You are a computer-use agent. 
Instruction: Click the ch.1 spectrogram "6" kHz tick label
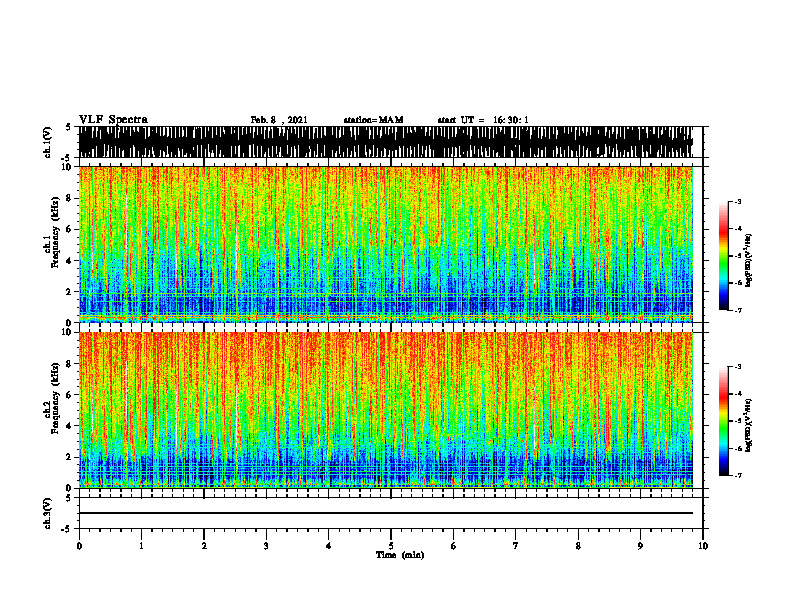pyautogui.click(x=69, y=230)
